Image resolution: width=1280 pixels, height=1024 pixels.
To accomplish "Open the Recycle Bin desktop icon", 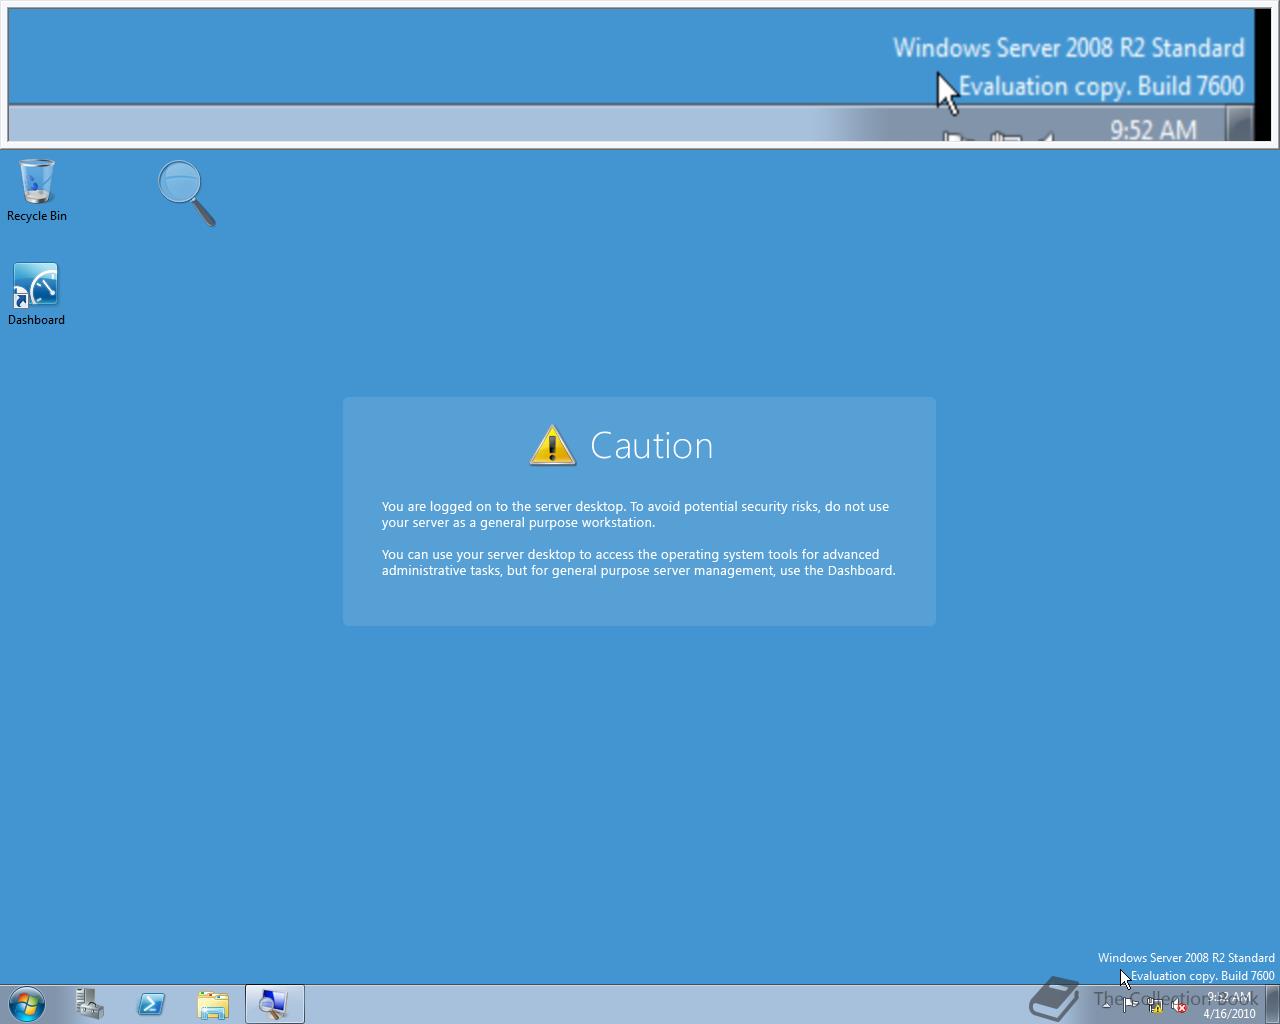I will [x=37, y=190].
